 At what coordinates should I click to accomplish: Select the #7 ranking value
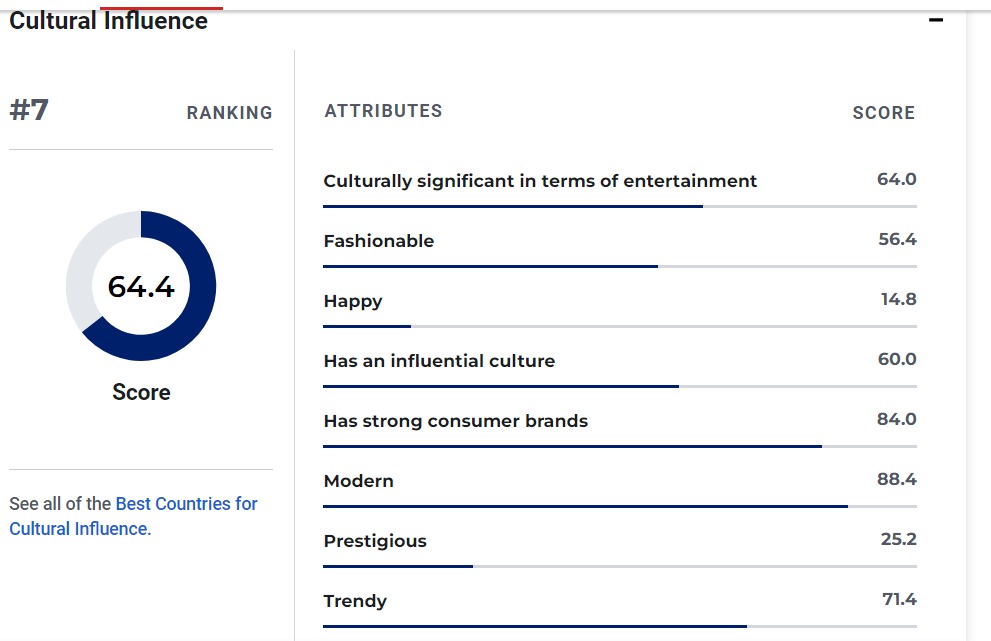coord(29,110)
